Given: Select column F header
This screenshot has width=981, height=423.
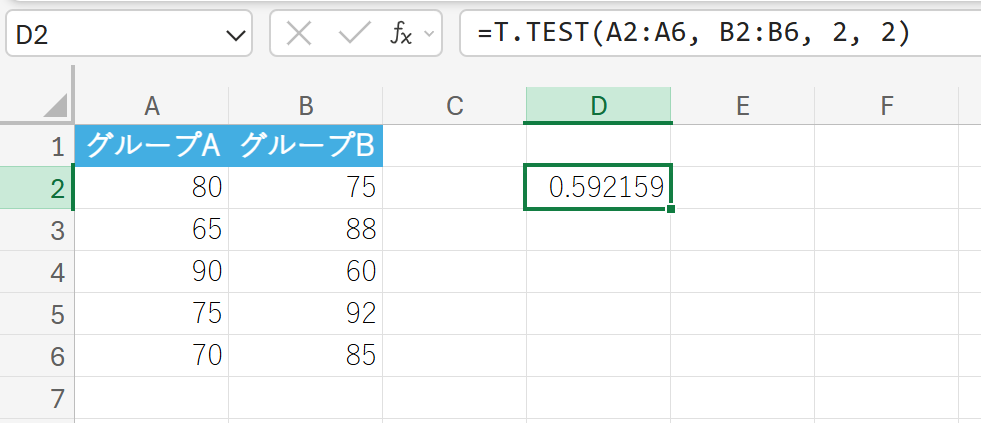Looking at the screenshot, I should click(x=887, y=106).
